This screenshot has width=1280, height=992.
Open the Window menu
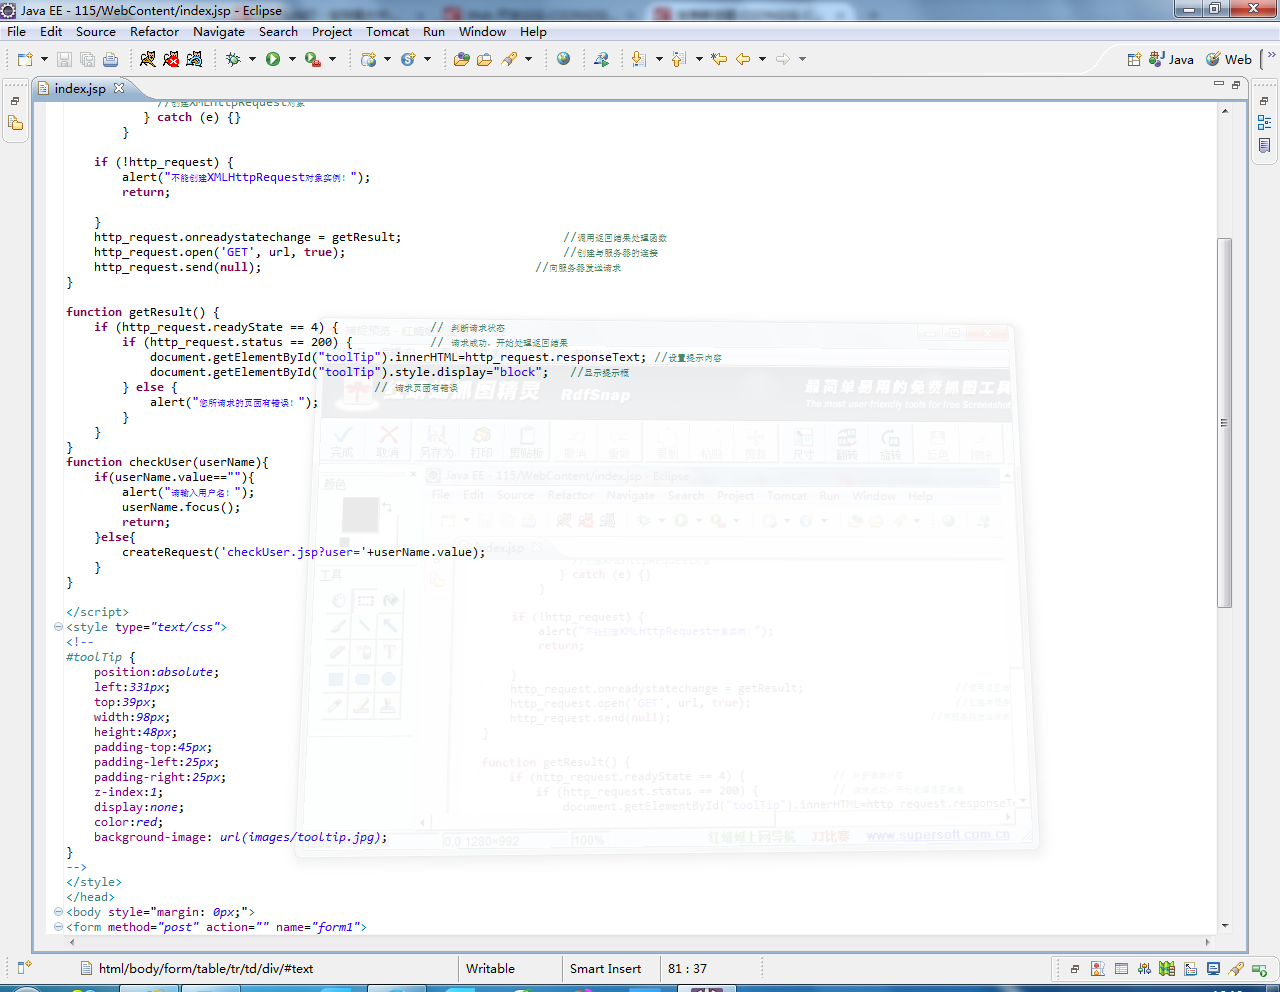[x=482, y=32]
